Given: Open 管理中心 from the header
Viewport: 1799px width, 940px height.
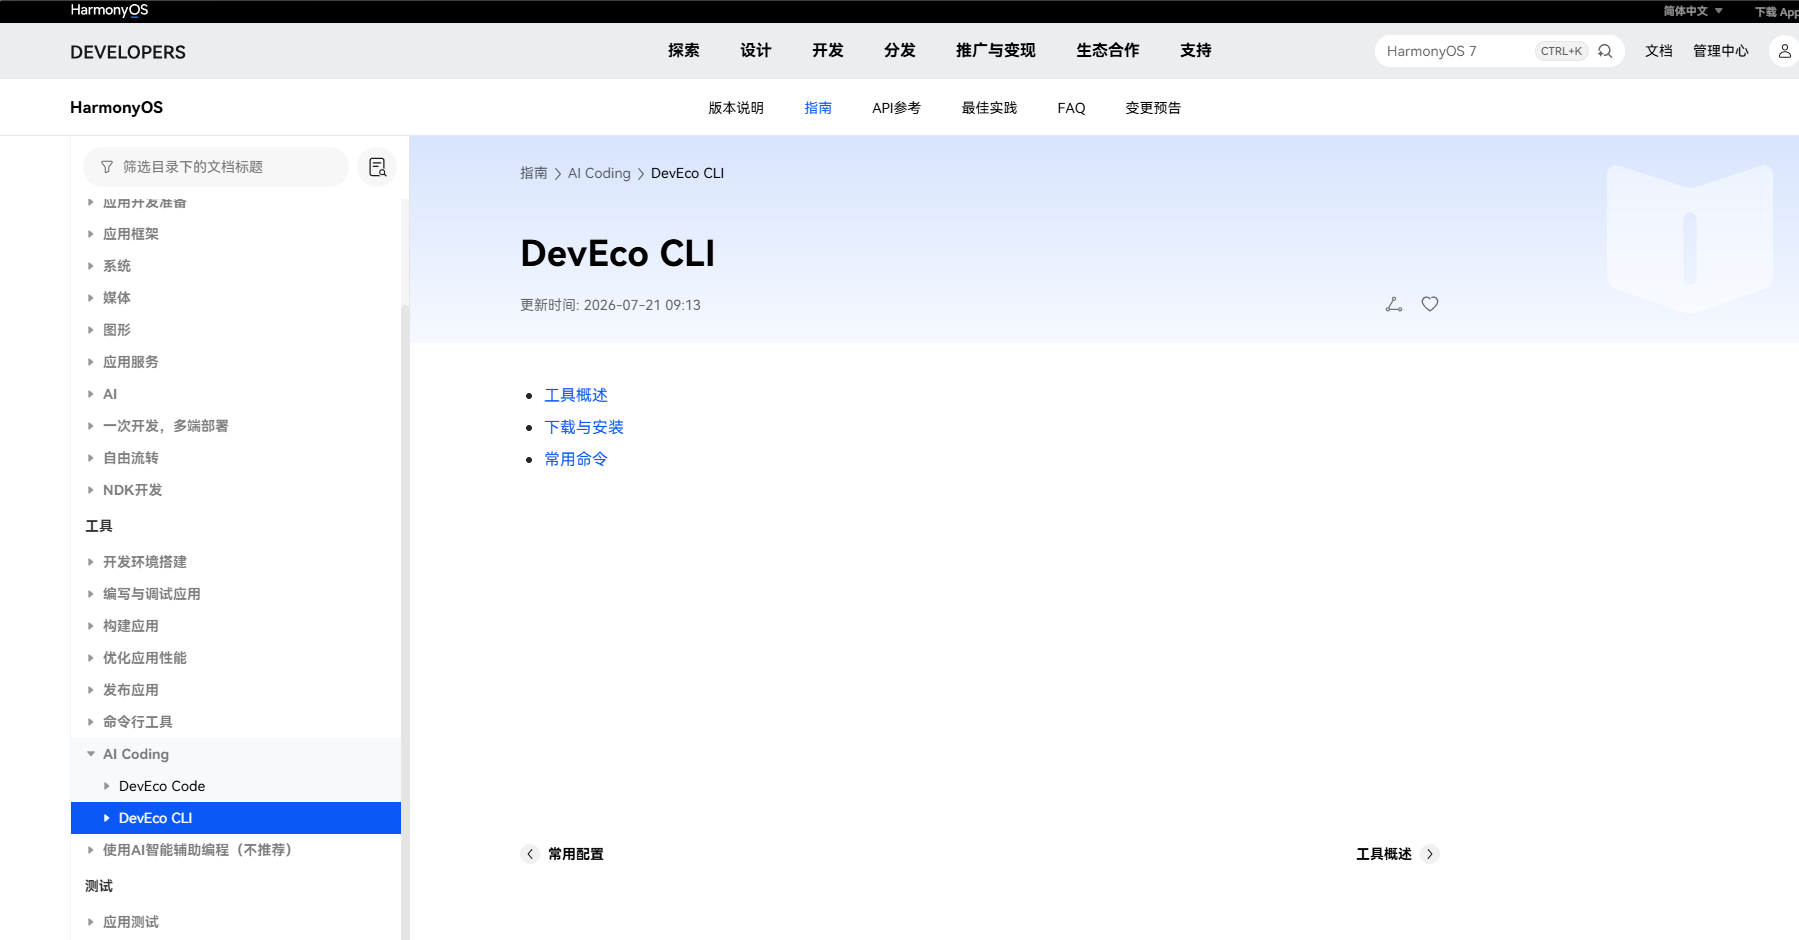Looking at the screenshot, I should 1721,51.
